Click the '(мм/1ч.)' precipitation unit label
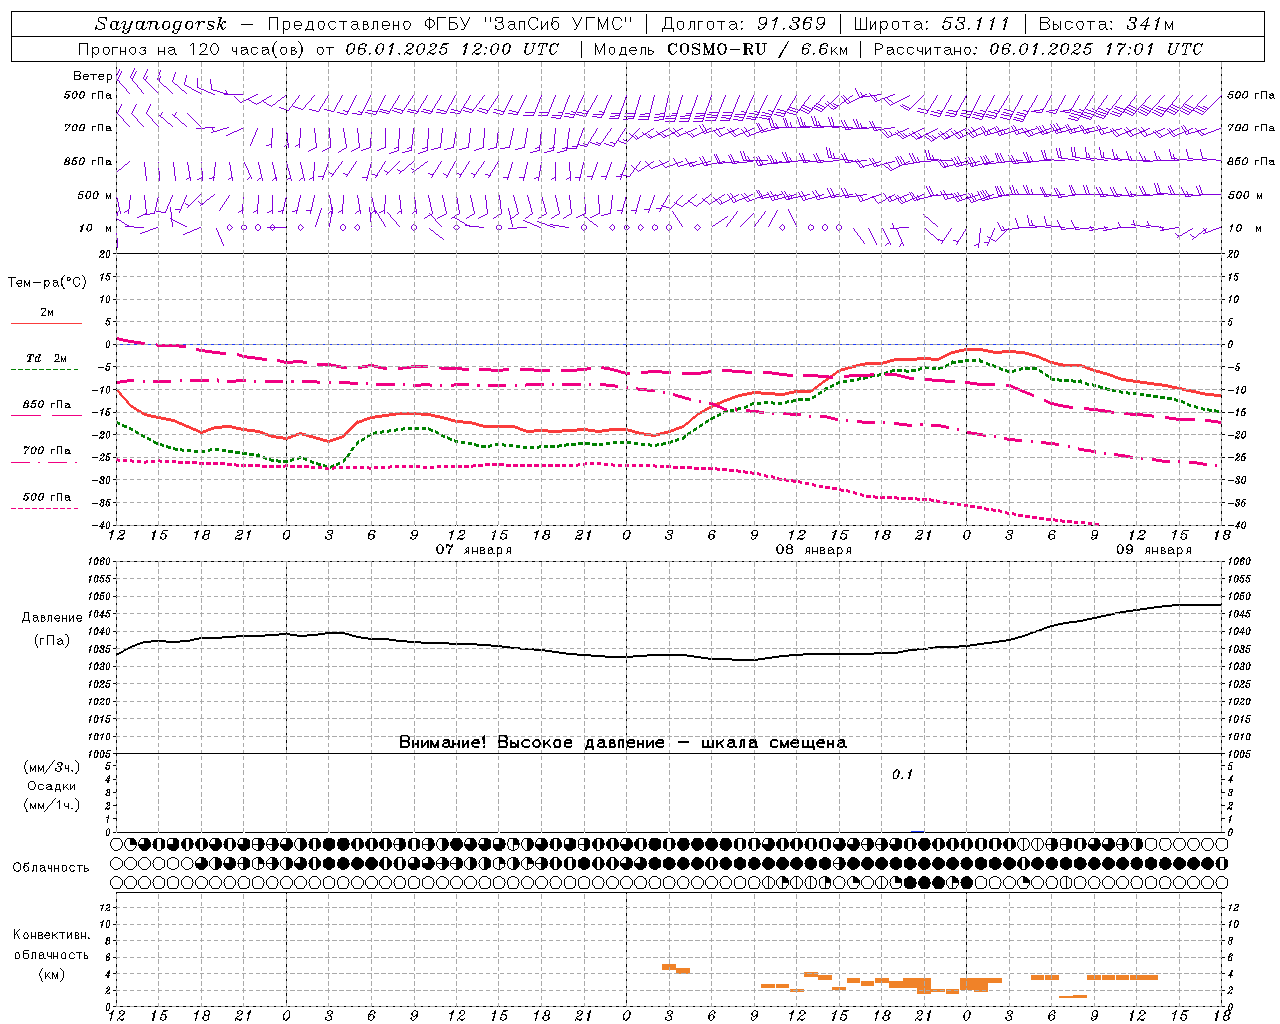The height and width of the screenshot is (1024, 1280). point(52,805)
